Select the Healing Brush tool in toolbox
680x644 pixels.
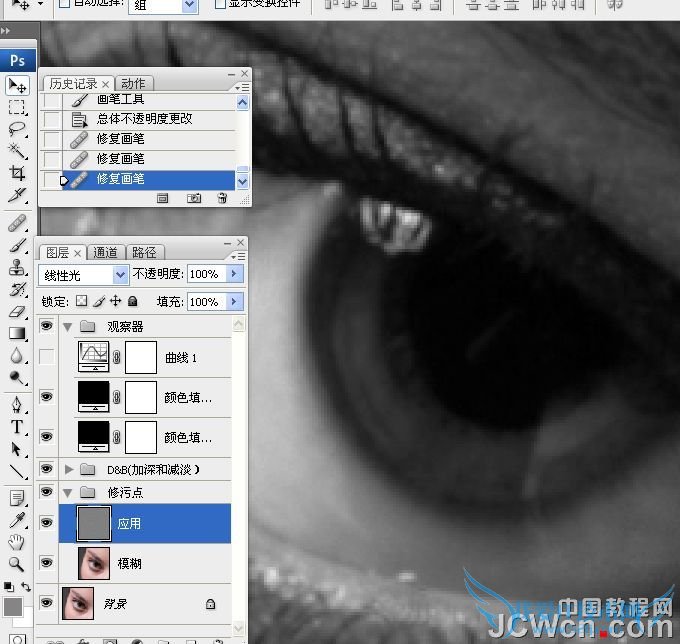pyautogui.click(x=17, y=223)
